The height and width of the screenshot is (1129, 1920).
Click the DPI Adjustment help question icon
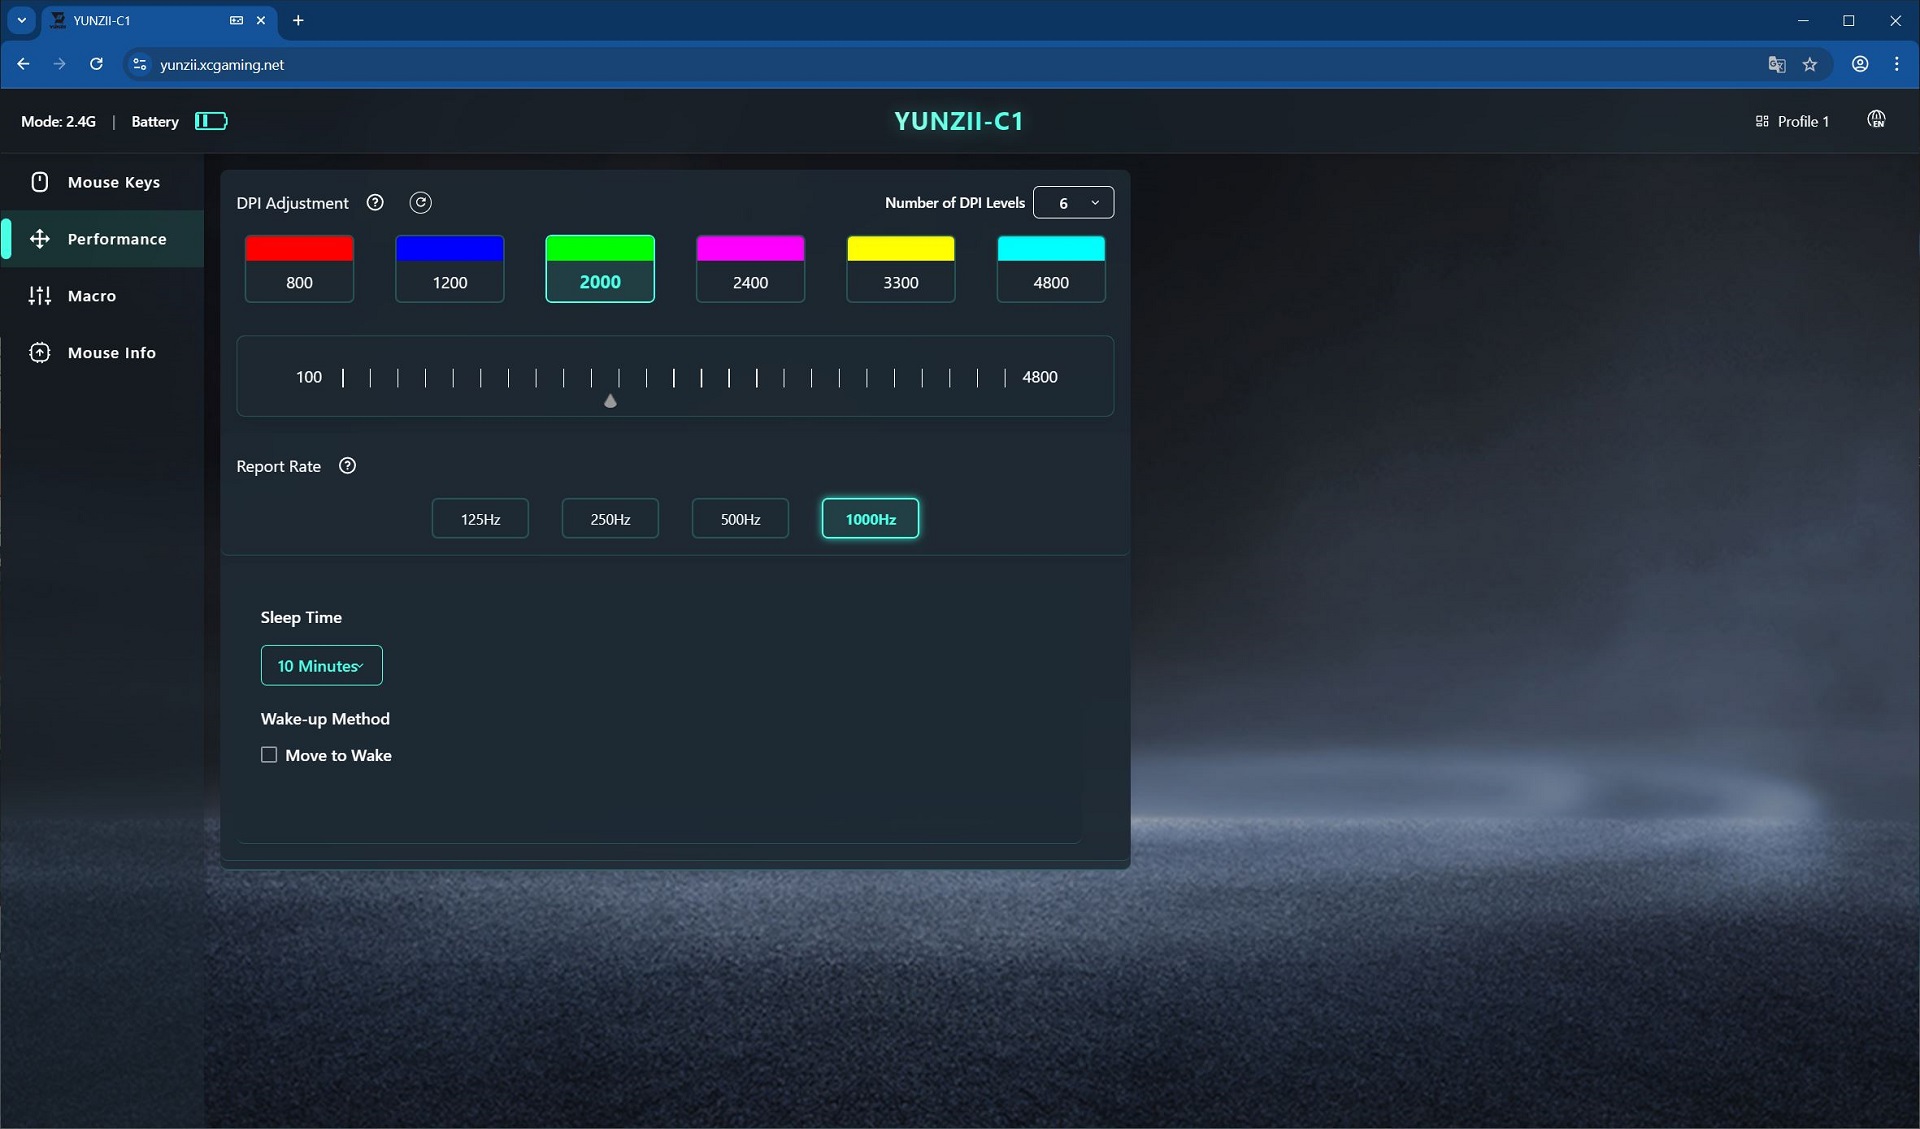pyautogui.click(x=375, y=202)
